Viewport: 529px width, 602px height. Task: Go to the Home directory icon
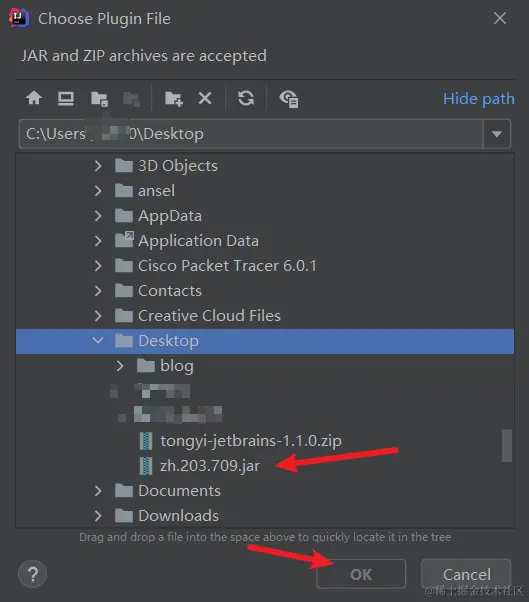click(34, 98)
